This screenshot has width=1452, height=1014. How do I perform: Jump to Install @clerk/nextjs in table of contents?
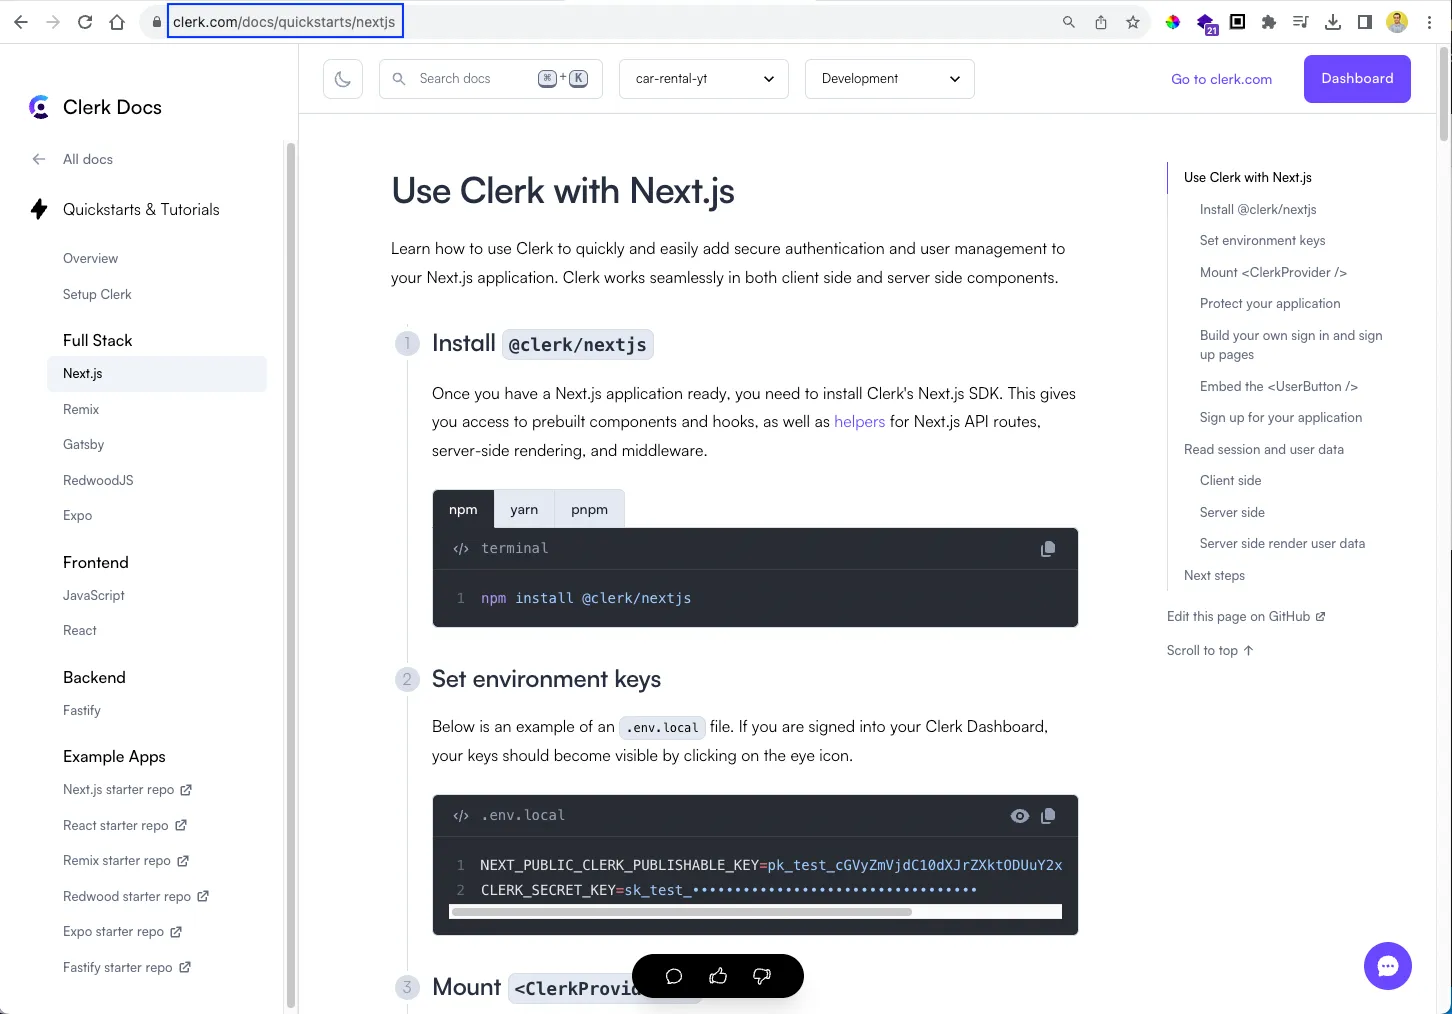(x=1258, y=209)
